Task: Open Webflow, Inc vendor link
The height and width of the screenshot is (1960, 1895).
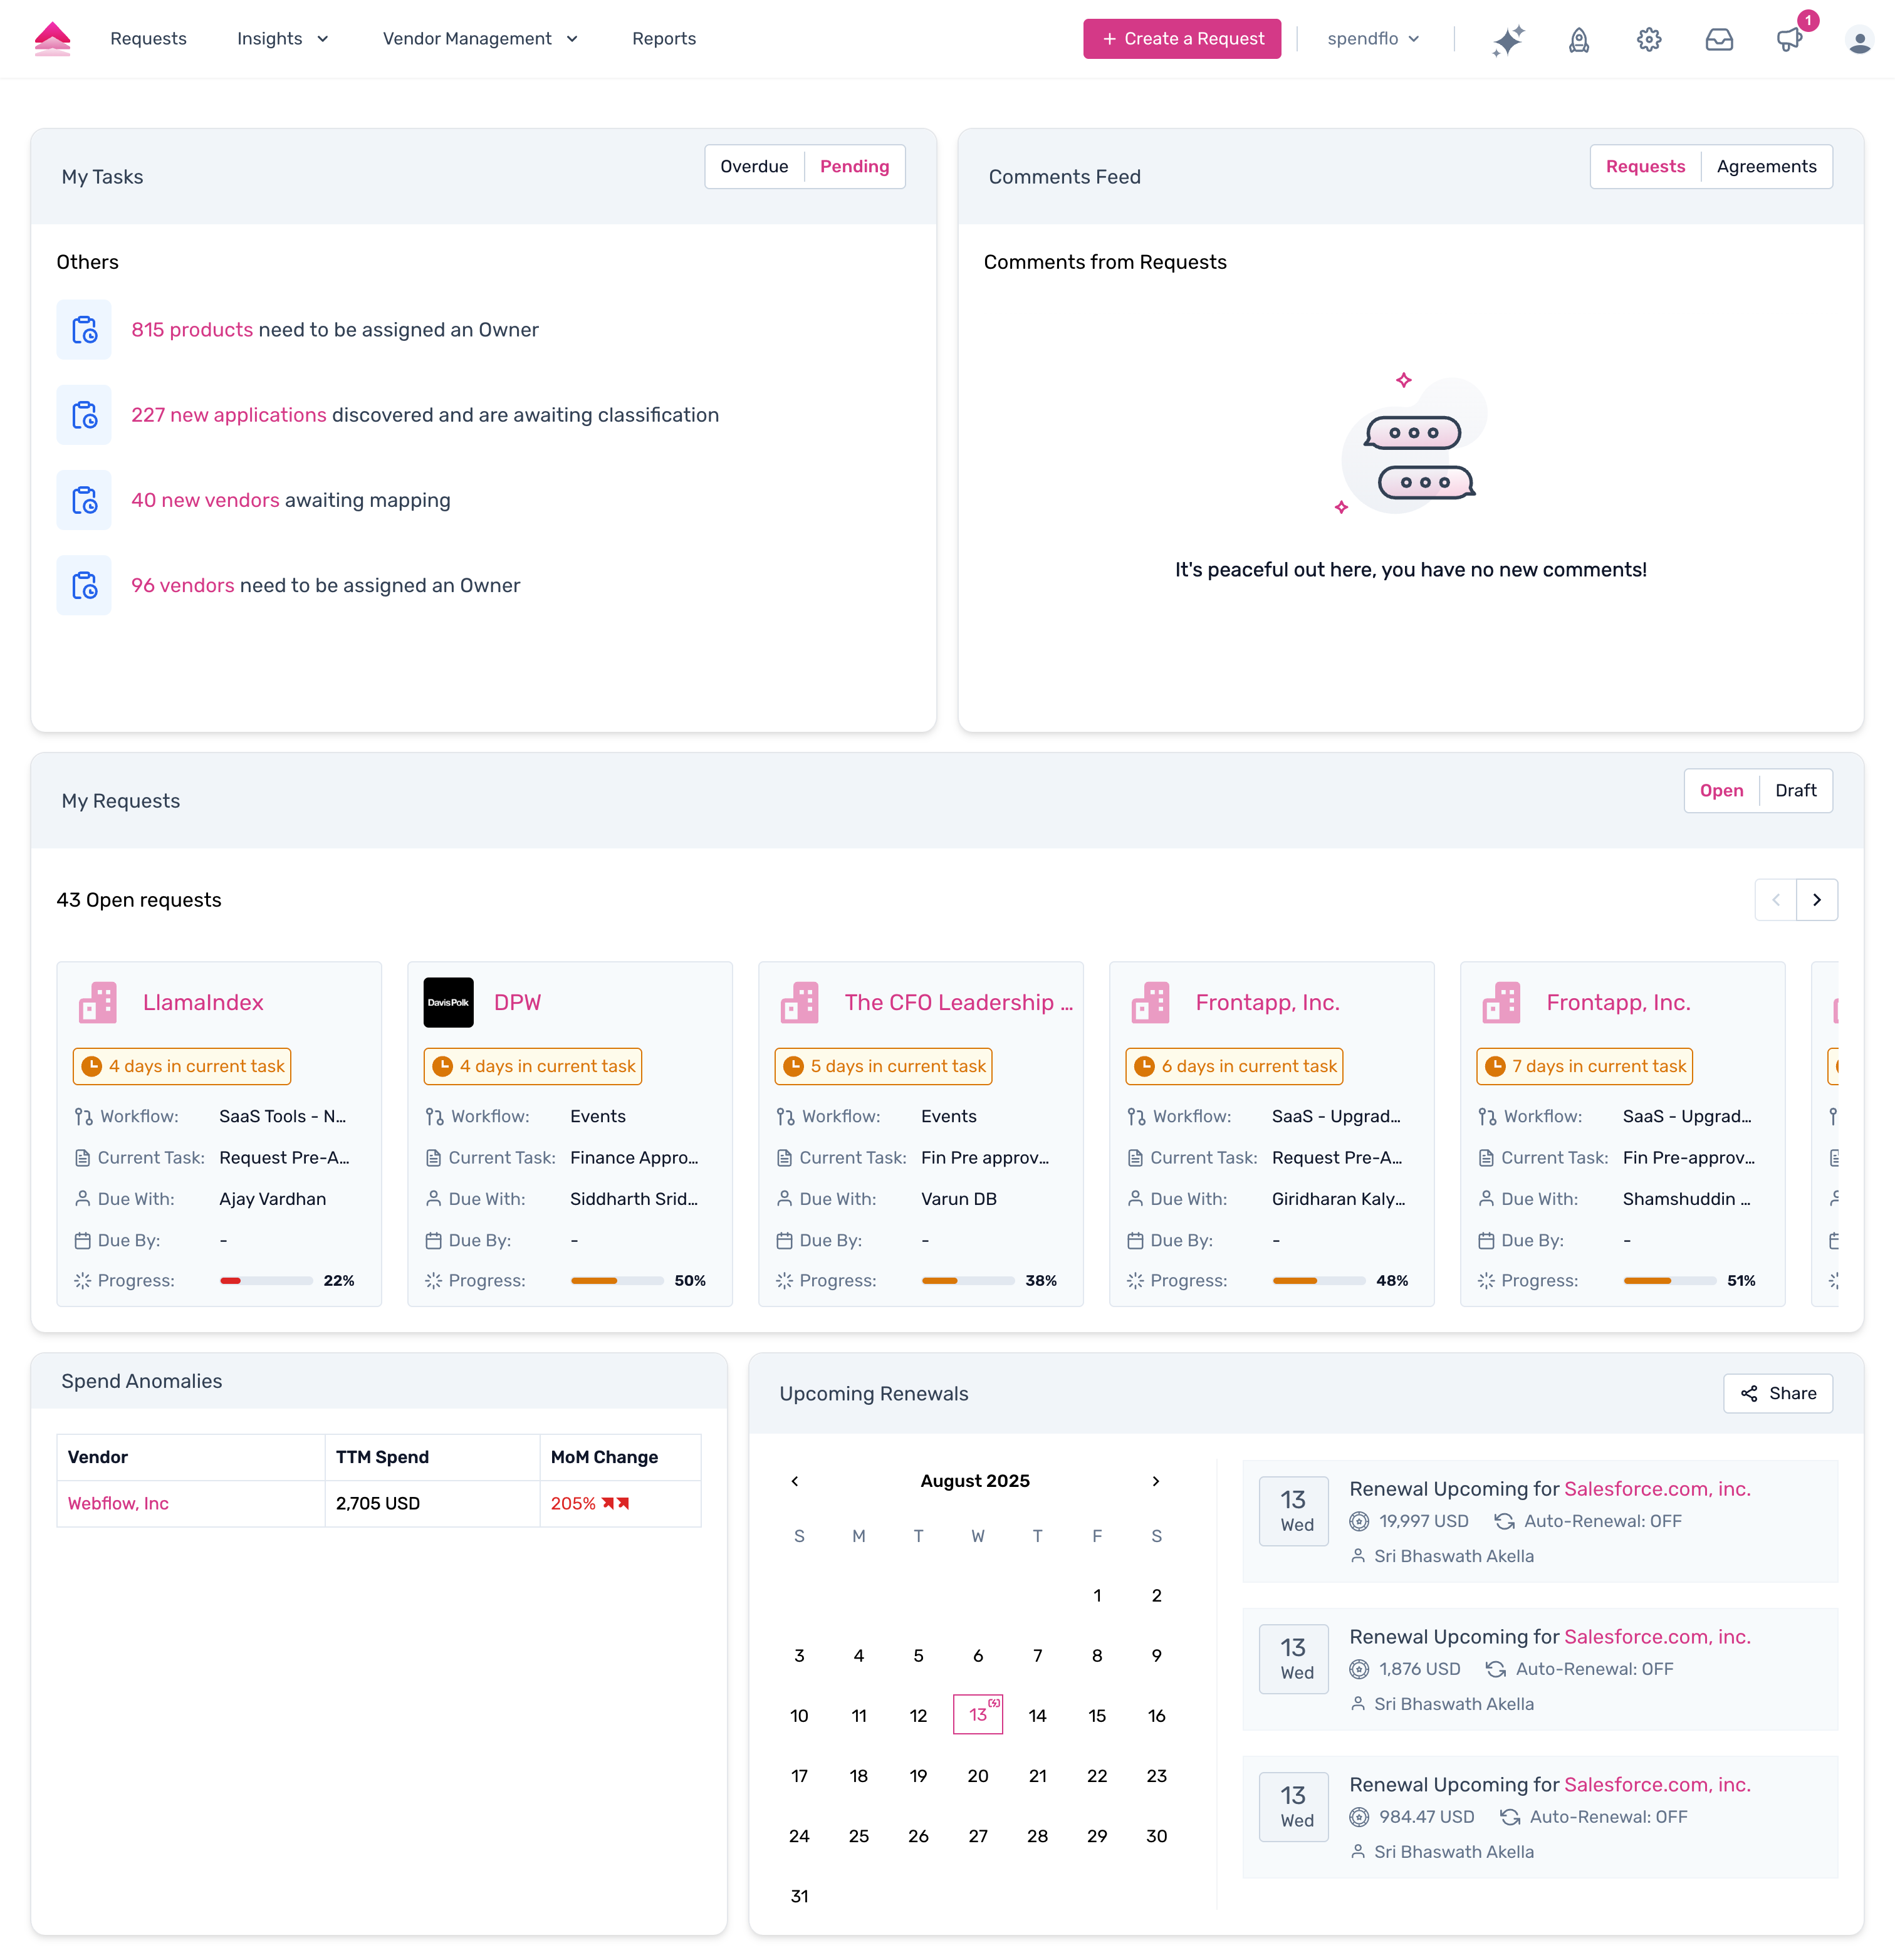Action: [118, 1504]
